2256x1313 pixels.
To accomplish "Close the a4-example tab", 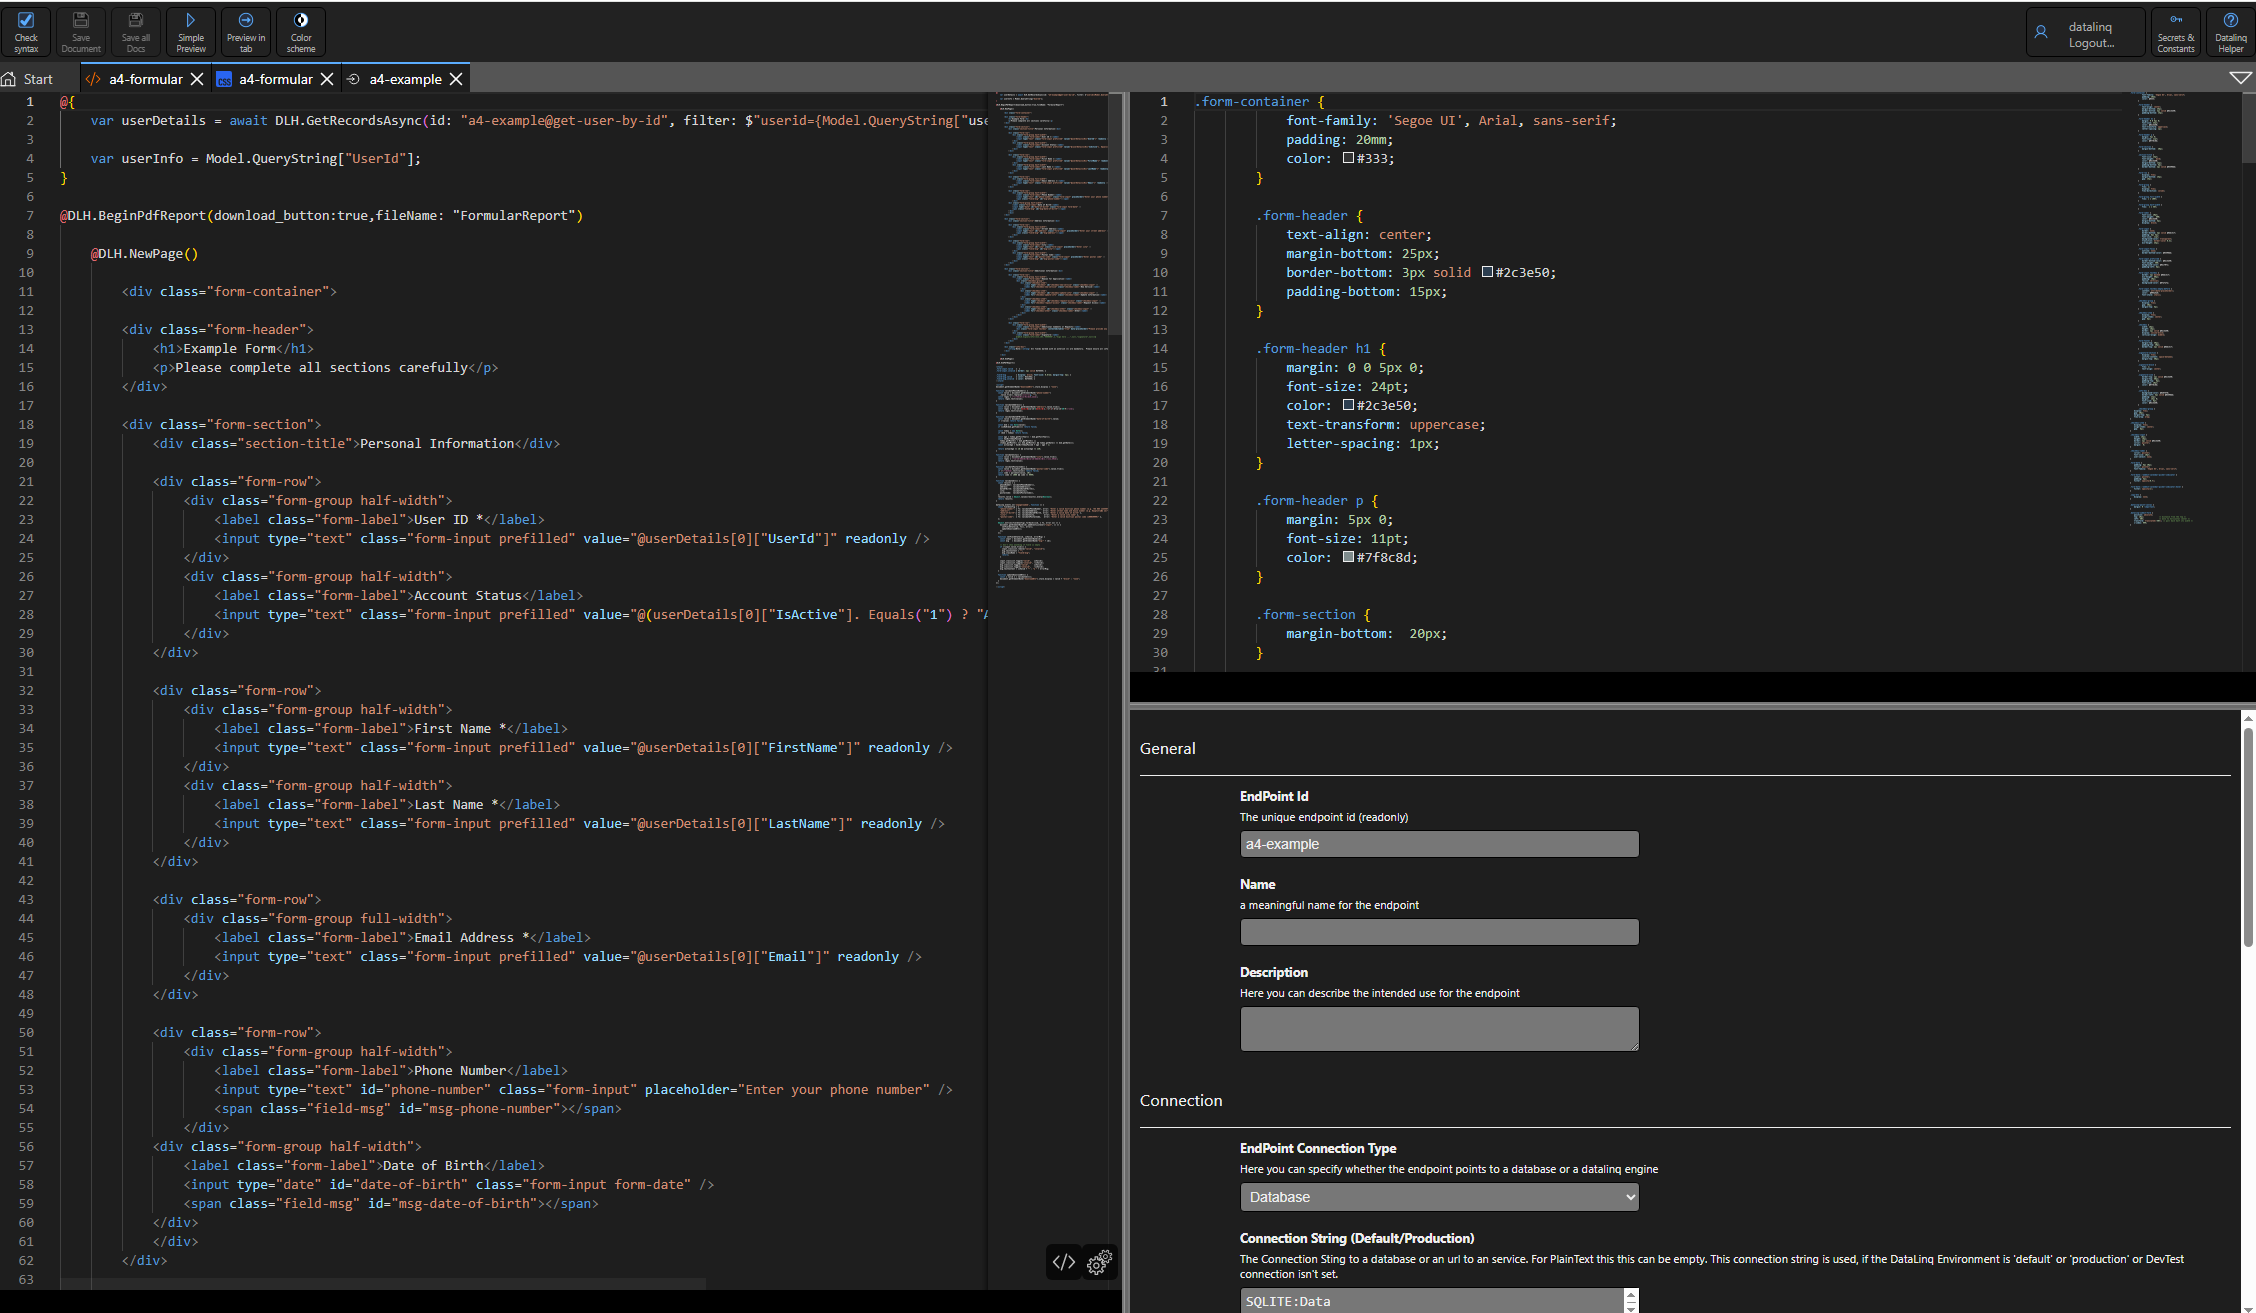I will click(456, 79).
